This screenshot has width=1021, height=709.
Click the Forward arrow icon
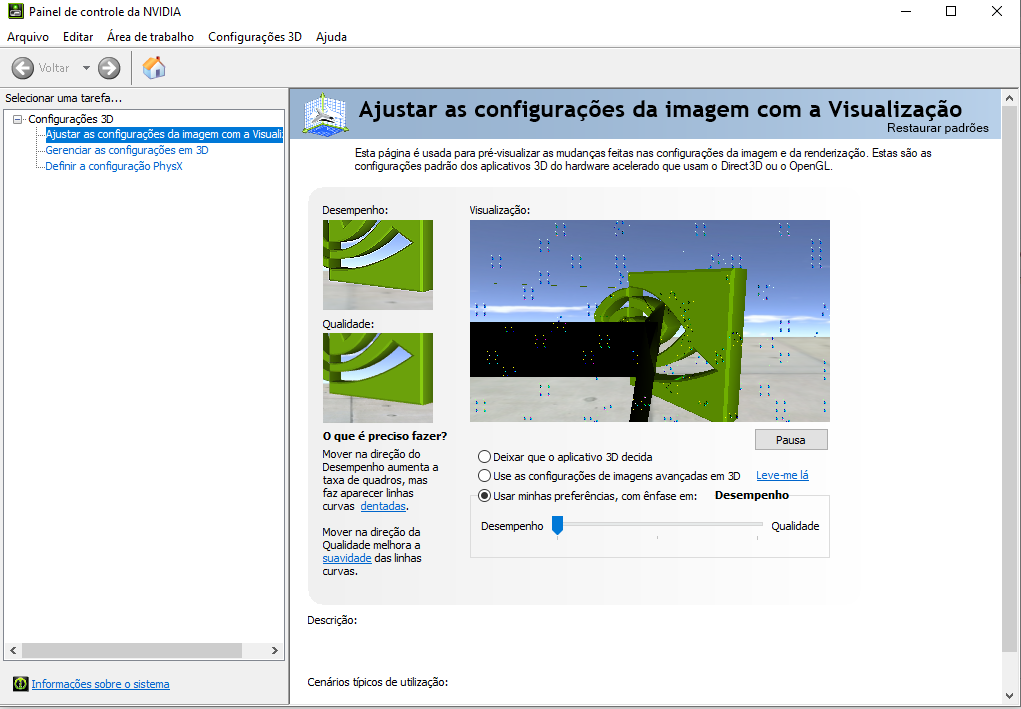pyautogui.click(x=109, y=68)
